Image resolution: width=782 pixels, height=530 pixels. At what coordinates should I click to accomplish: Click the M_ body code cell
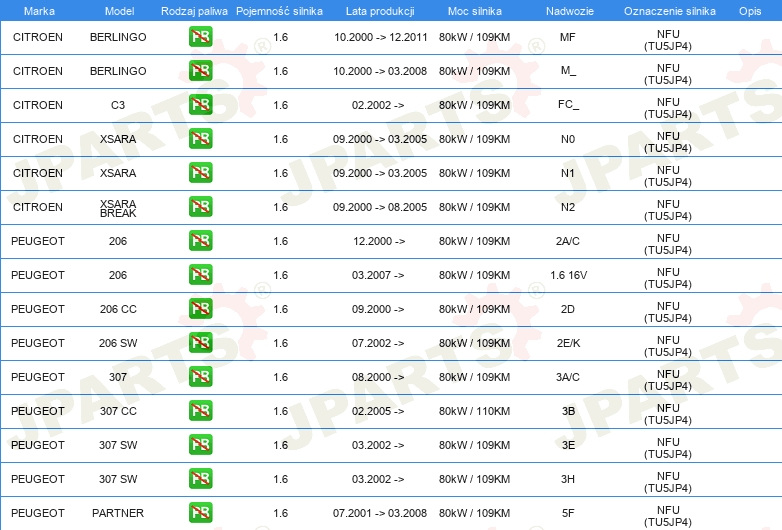pos(568,71)
